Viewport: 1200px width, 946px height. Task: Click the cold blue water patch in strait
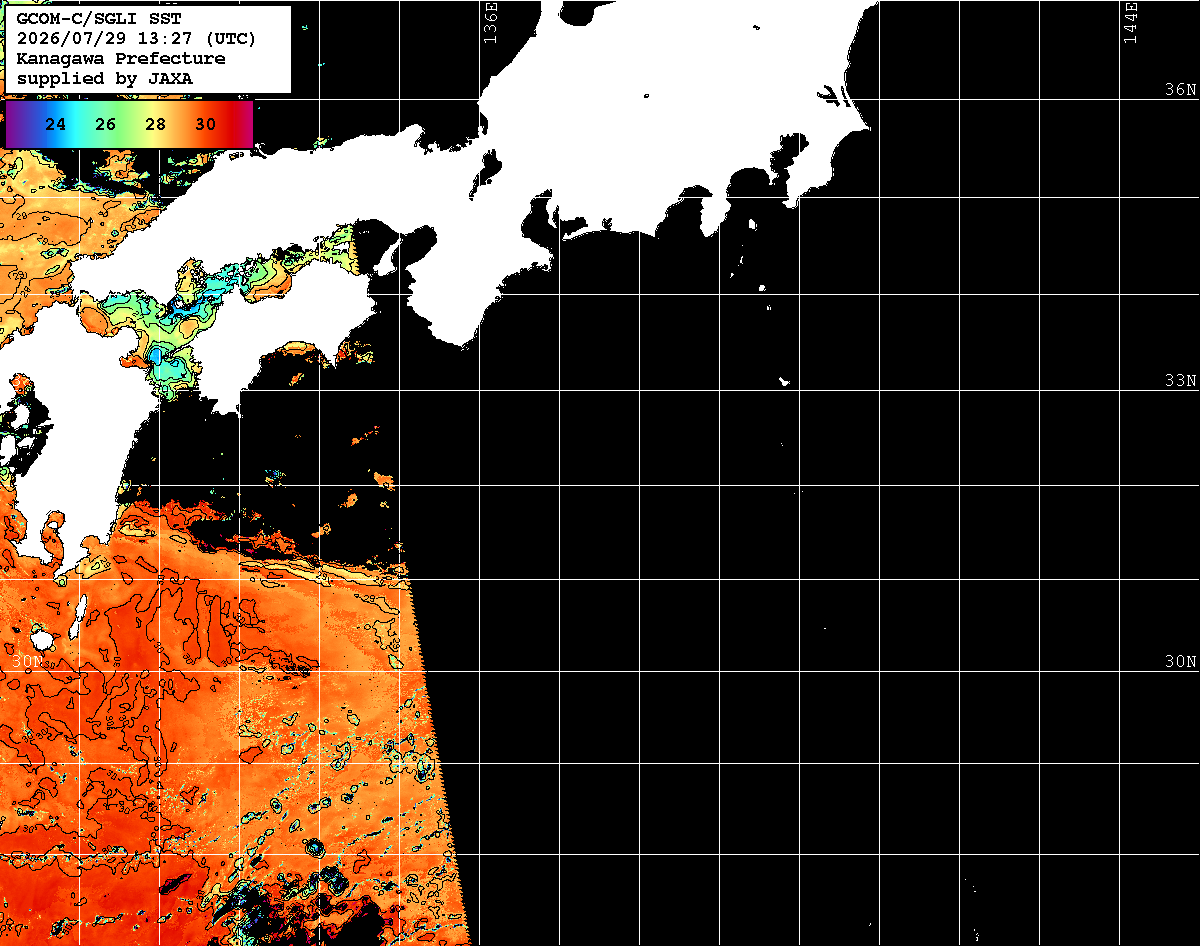click(159, 358)
